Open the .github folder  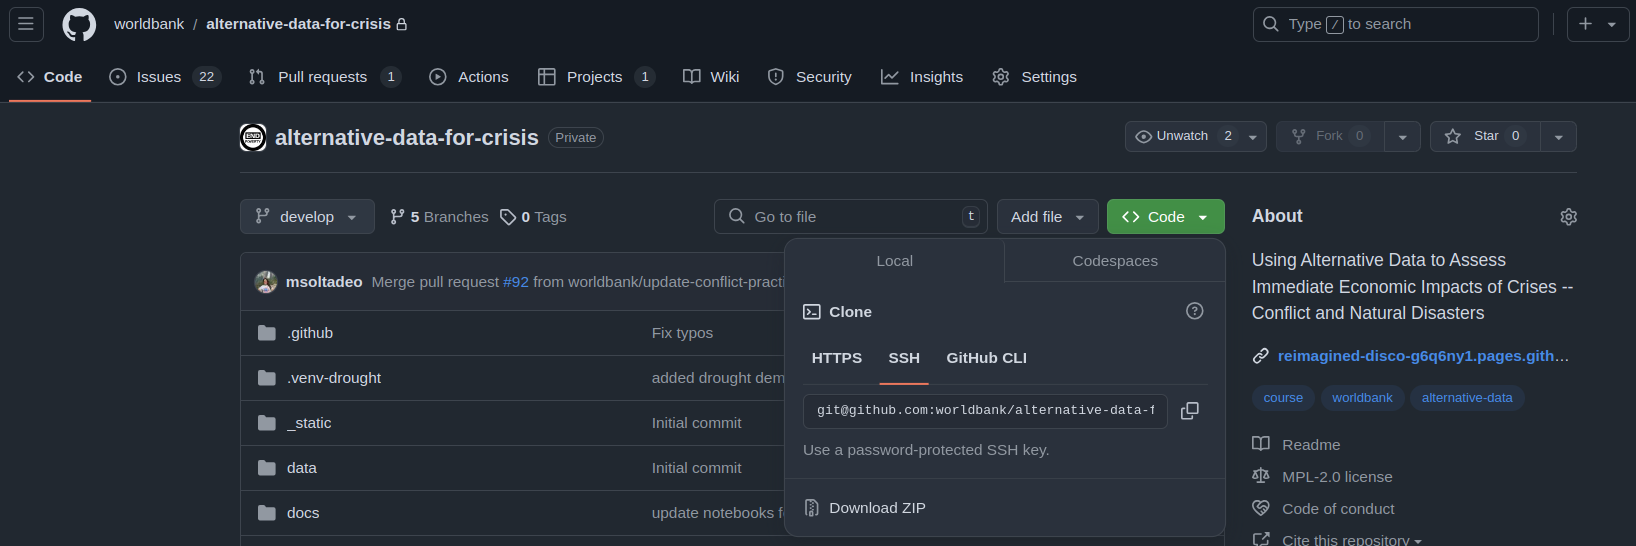[x=310, y=333]
